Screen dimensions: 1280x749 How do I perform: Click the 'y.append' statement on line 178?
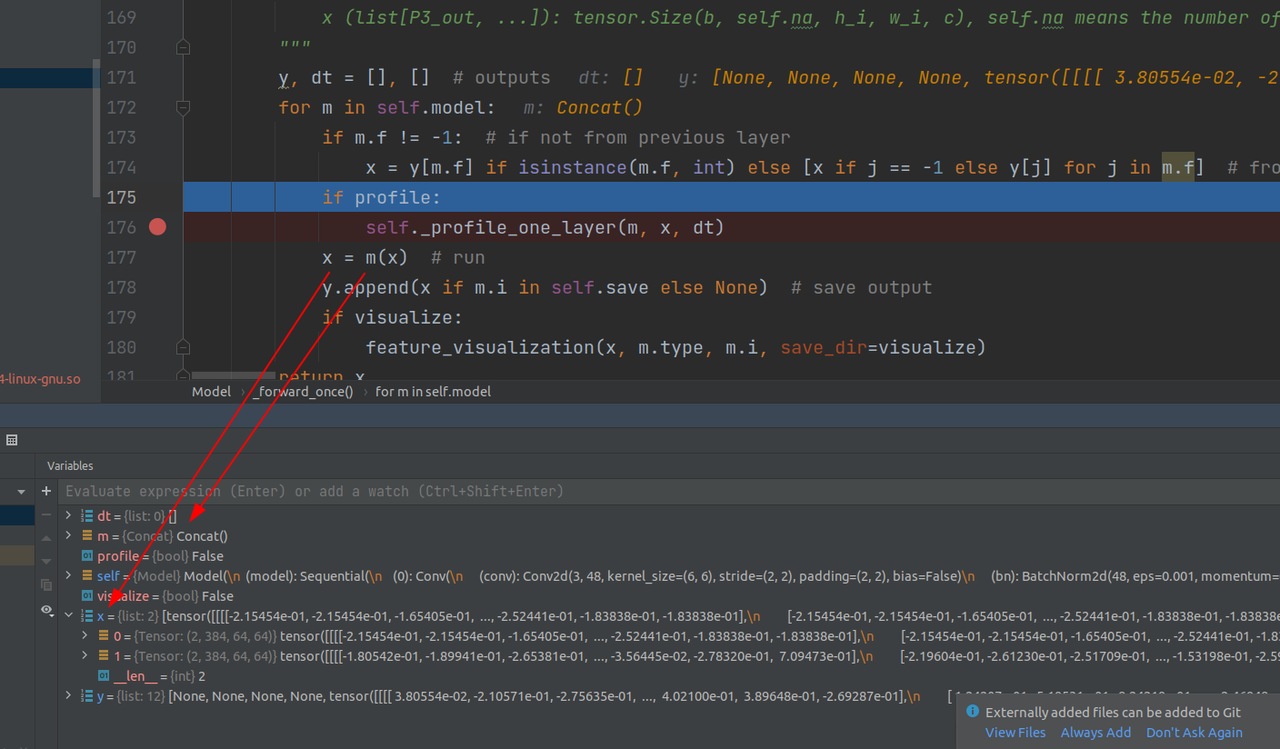pyautogui.click(x=544, y=287)
